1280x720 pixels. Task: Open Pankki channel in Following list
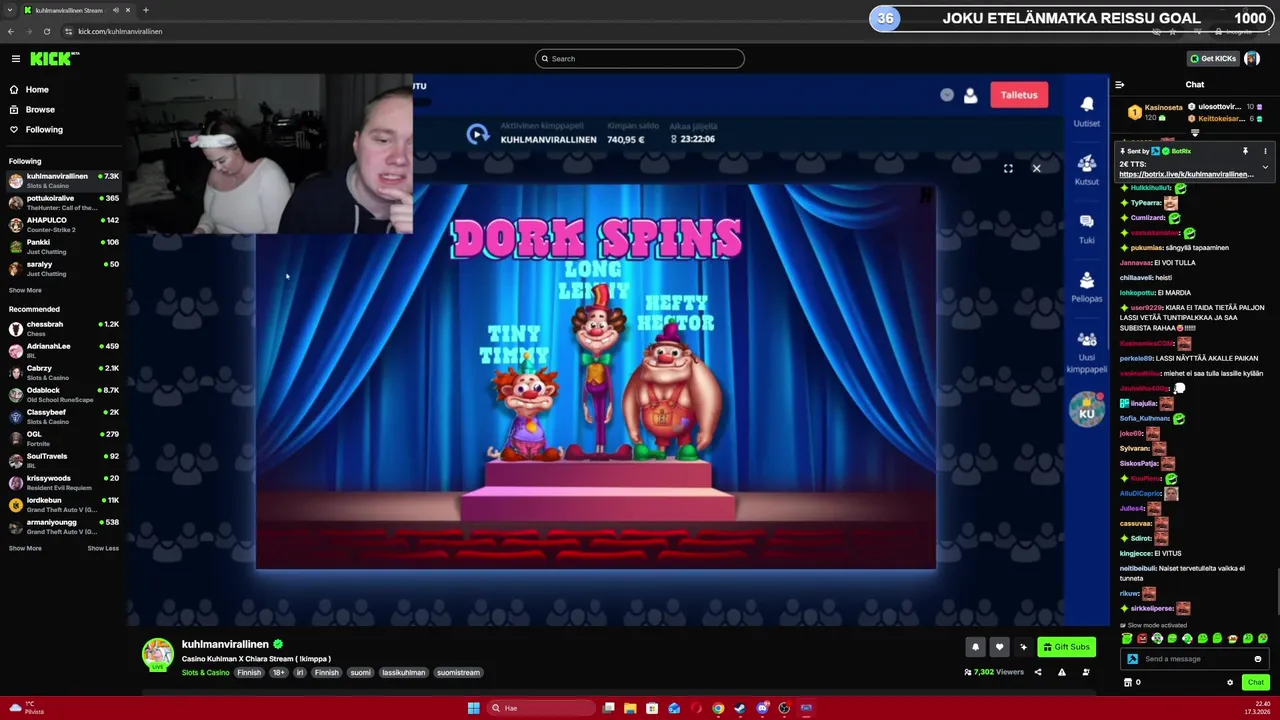pyautogui.click(x=63, y=246)
